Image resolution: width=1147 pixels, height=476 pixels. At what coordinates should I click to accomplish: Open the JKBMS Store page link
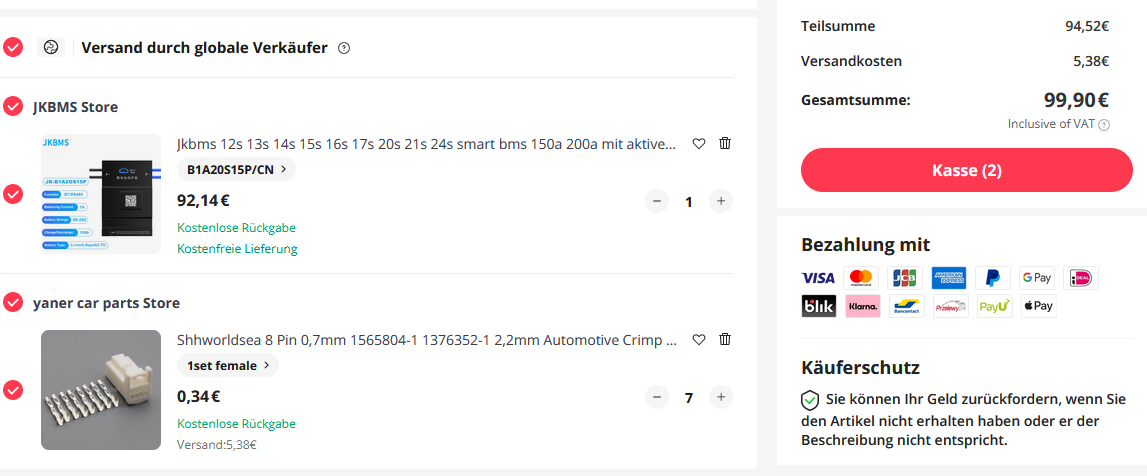point(75,107)
